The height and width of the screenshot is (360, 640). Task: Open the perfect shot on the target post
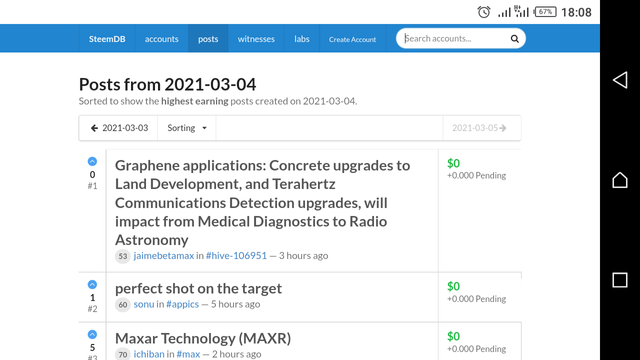(x=198, y=288)
